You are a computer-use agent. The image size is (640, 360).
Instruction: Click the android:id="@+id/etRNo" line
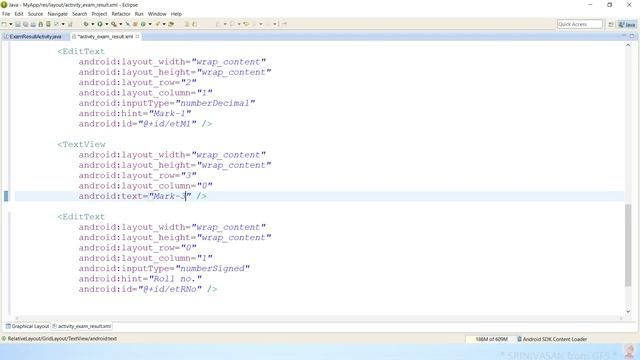tap(148, 289)
